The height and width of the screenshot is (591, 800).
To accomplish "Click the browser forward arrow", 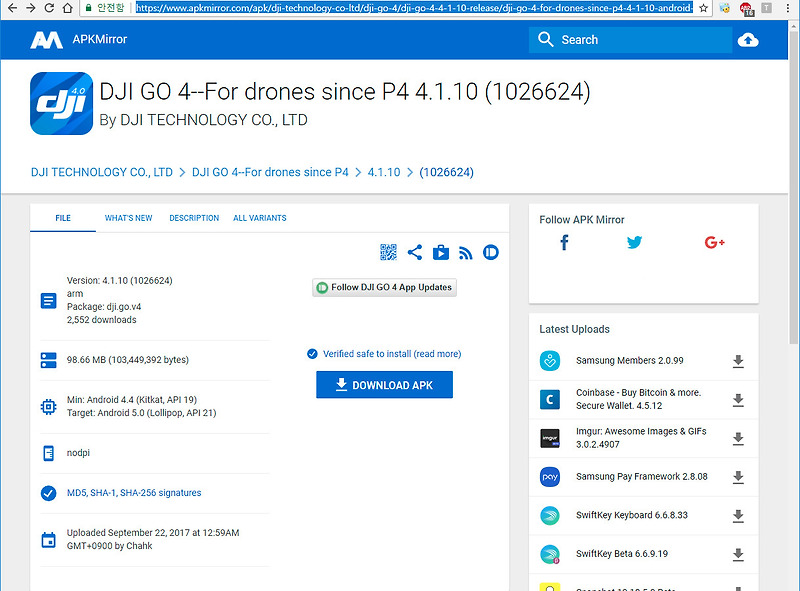I will (x=31, y=8).
